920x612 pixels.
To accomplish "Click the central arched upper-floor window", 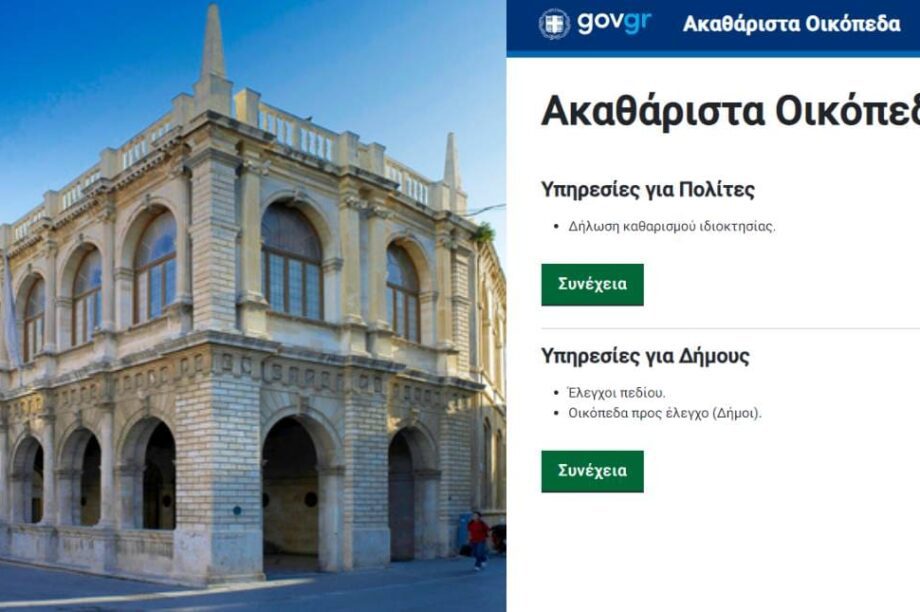I will tap(291, 261).
